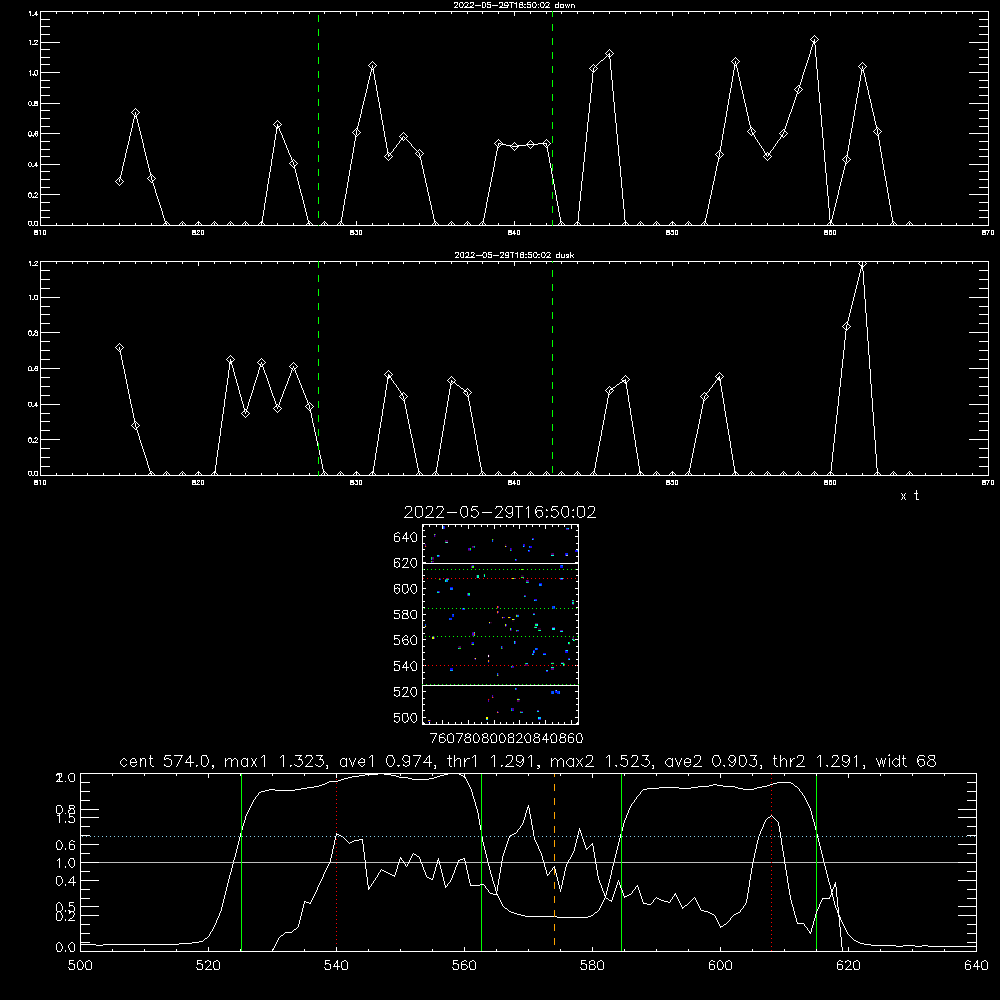Click the tallest peak diamond in dusk plot
The image size is (1000, 1000).
pyautogui.click(x=862, y=265)
